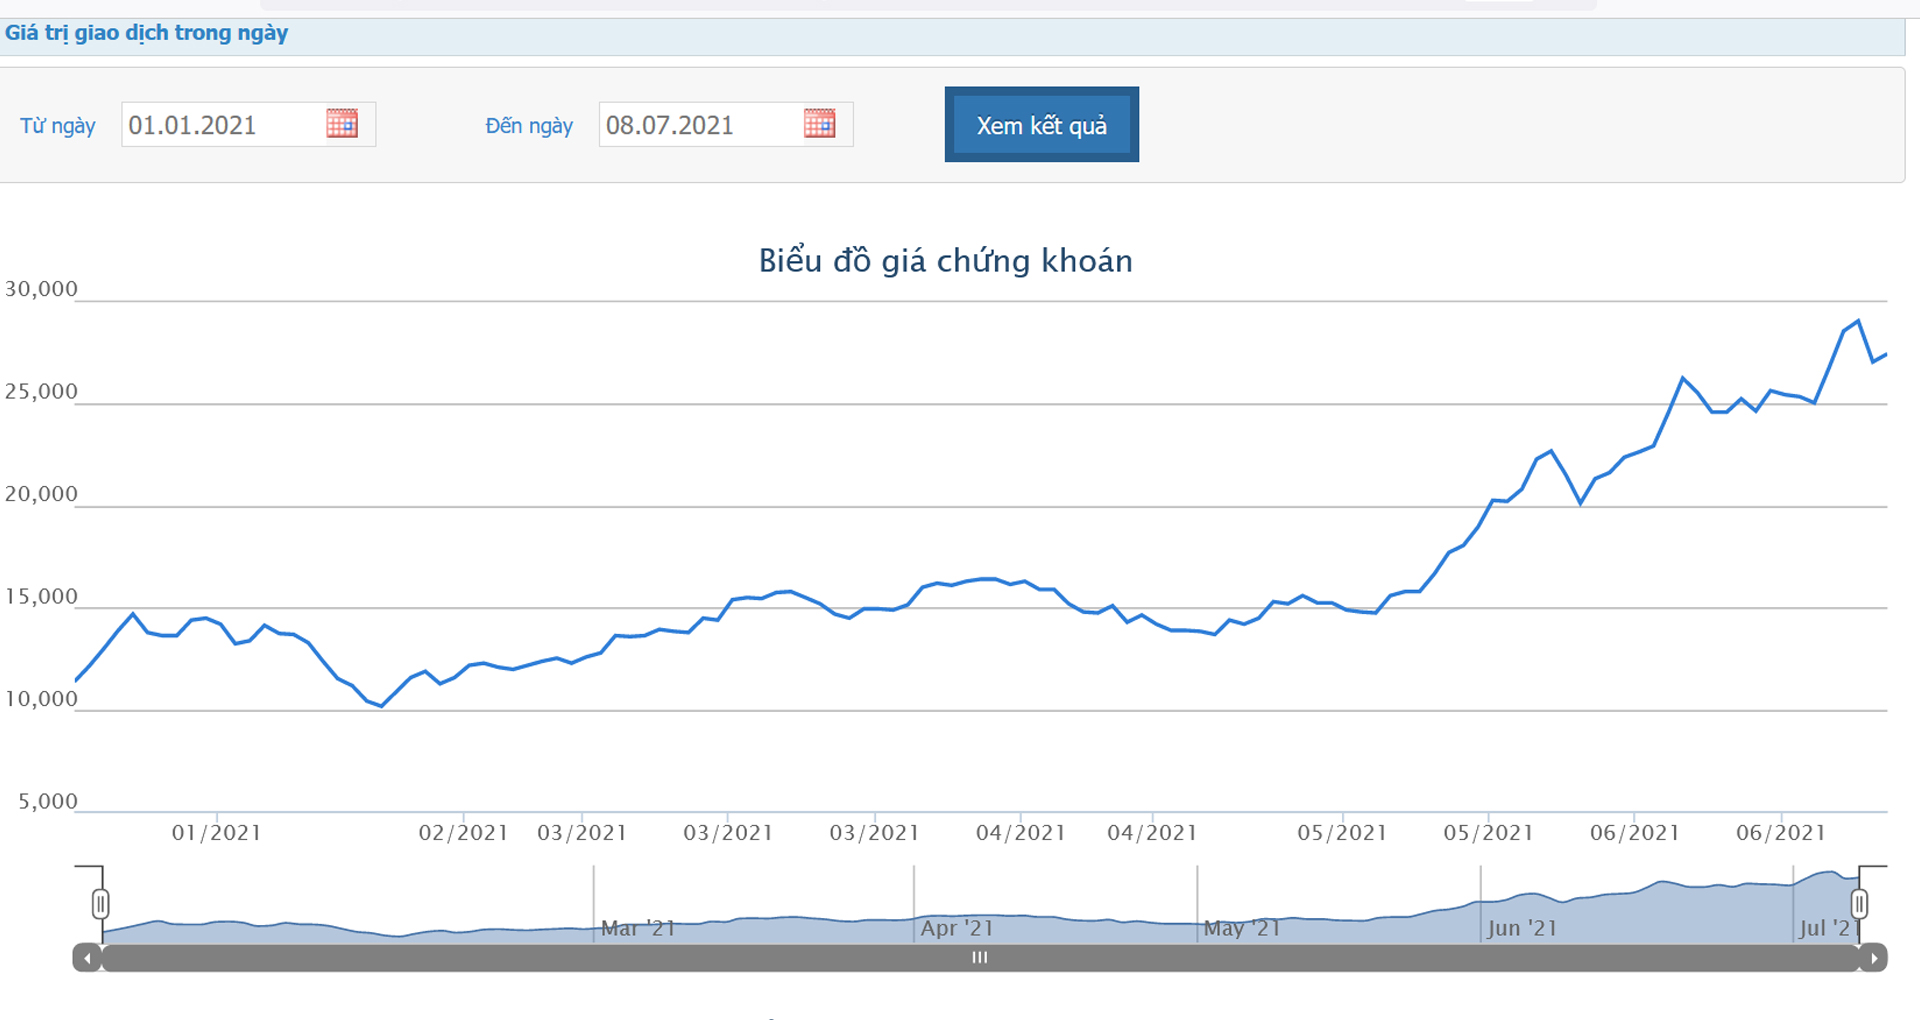The width and height of the screenshot is (1920, 1020).
Task: Click the left range handle of the navigator
Action: [x=100, y=904]
